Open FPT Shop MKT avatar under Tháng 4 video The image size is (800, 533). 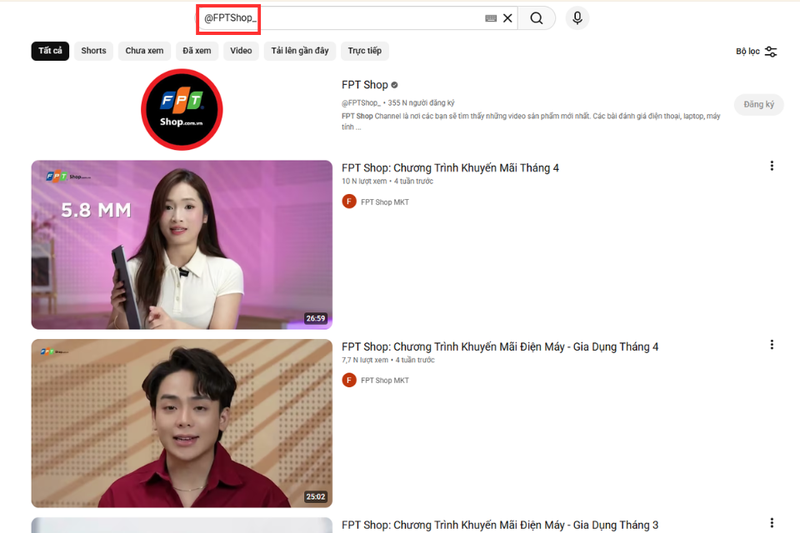349,201
